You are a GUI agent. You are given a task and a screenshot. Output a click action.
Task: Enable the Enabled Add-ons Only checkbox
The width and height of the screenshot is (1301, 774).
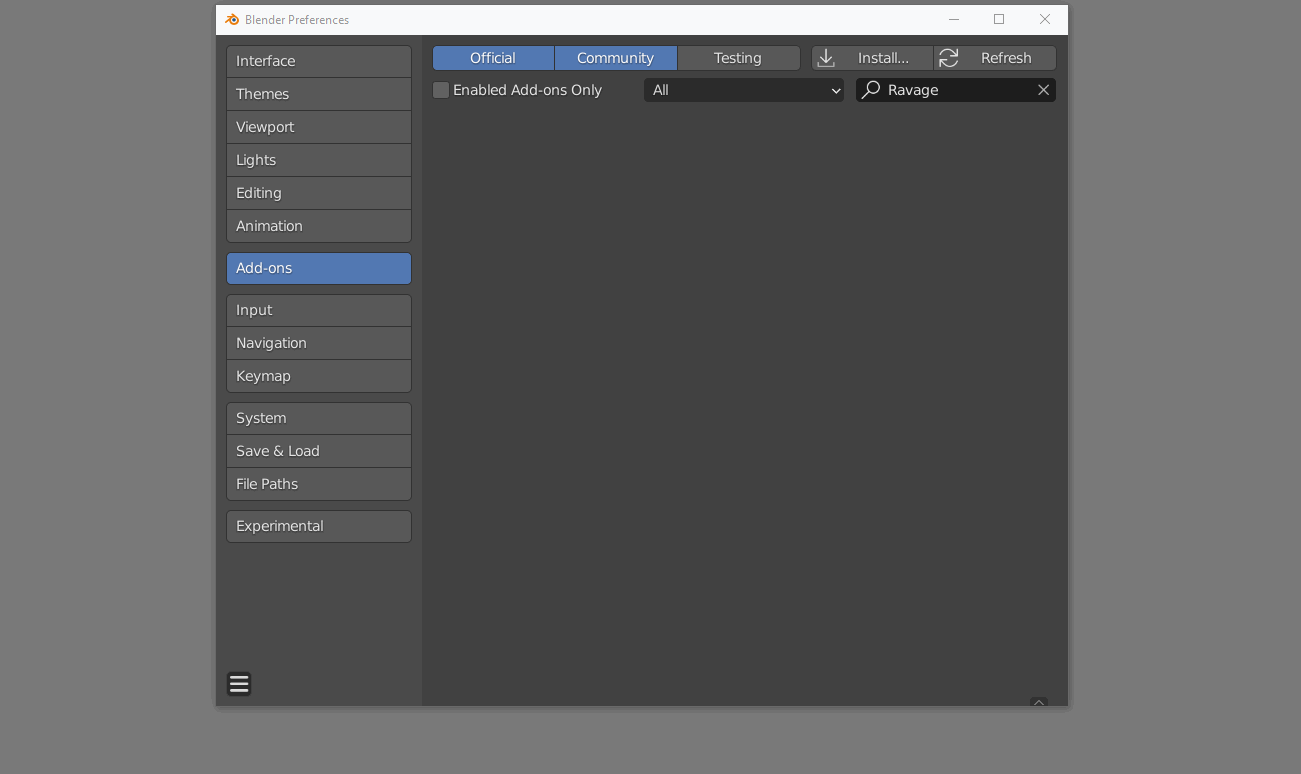click(x=441, y=90)
